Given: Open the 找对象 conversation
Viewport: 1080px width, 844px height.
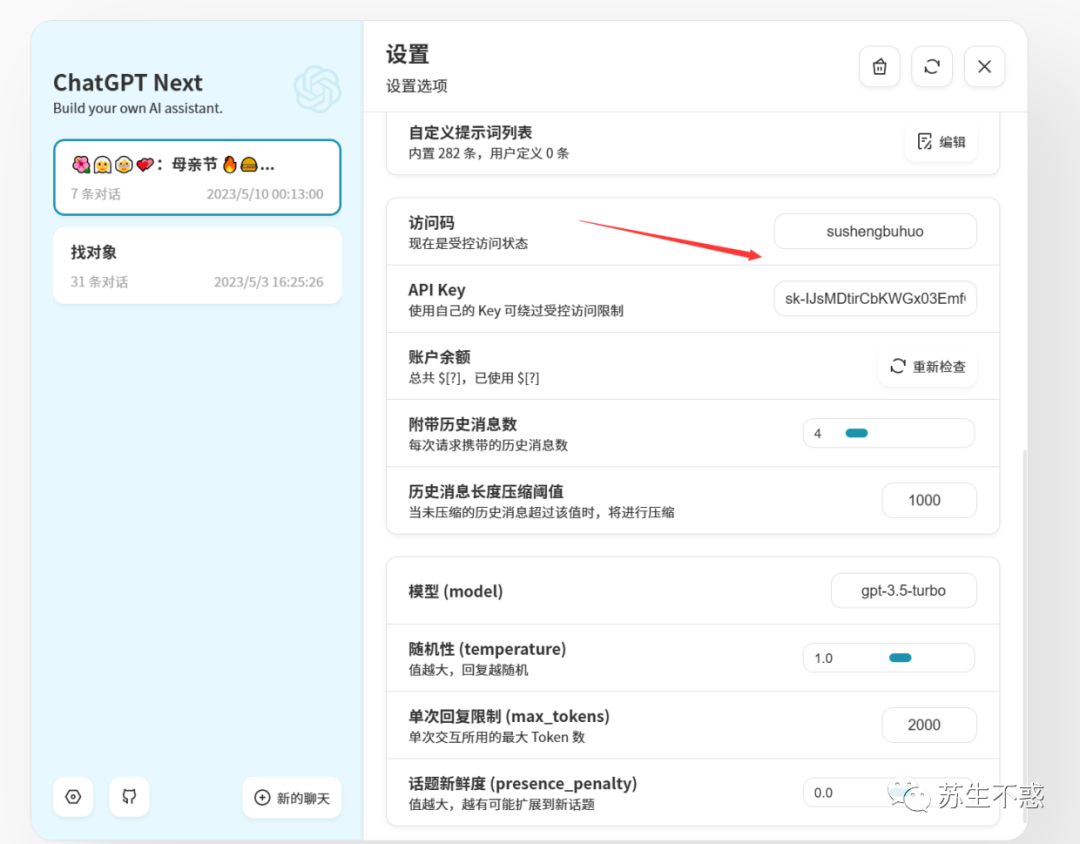Looking at the screenshot, I should tap(197, 265).
